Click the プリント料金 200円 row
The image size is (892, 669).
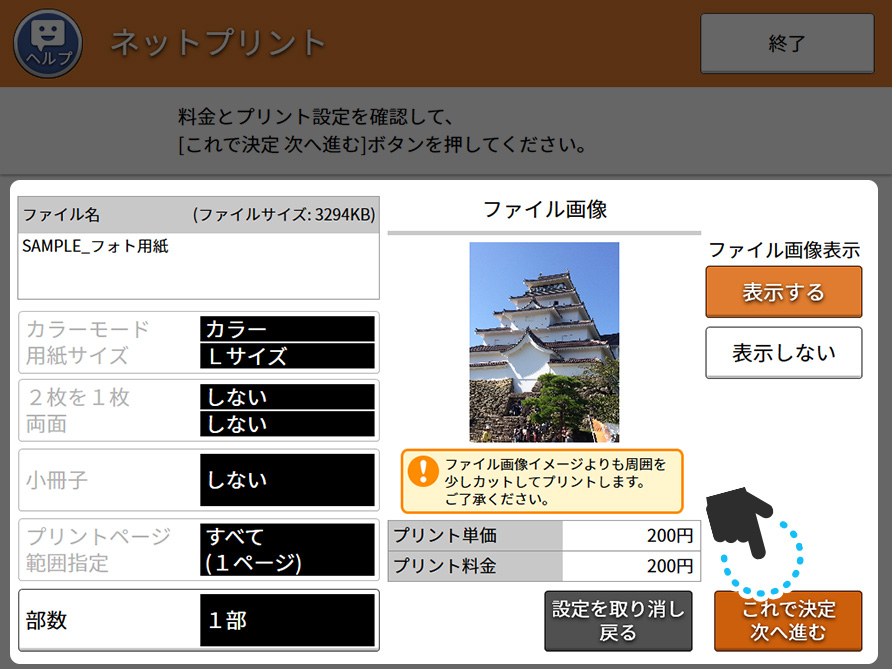544,566
